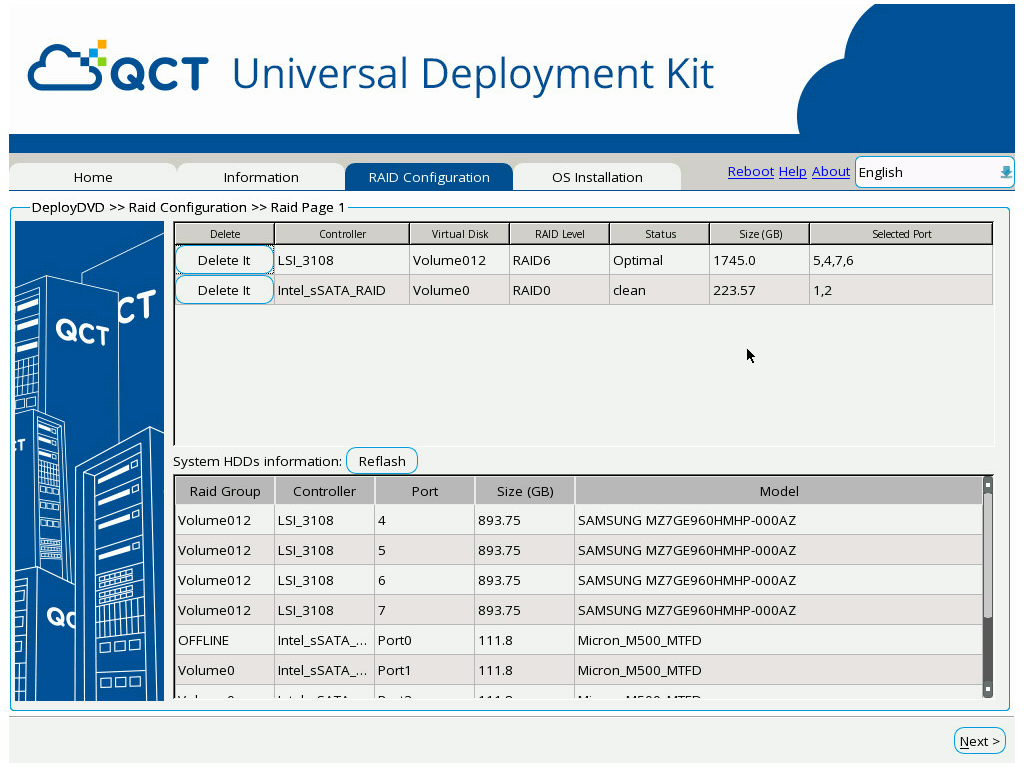1024x768 pixels.
Task: Select the LSI_3108 port 4 disk row
Action: (x=578, y=520)
